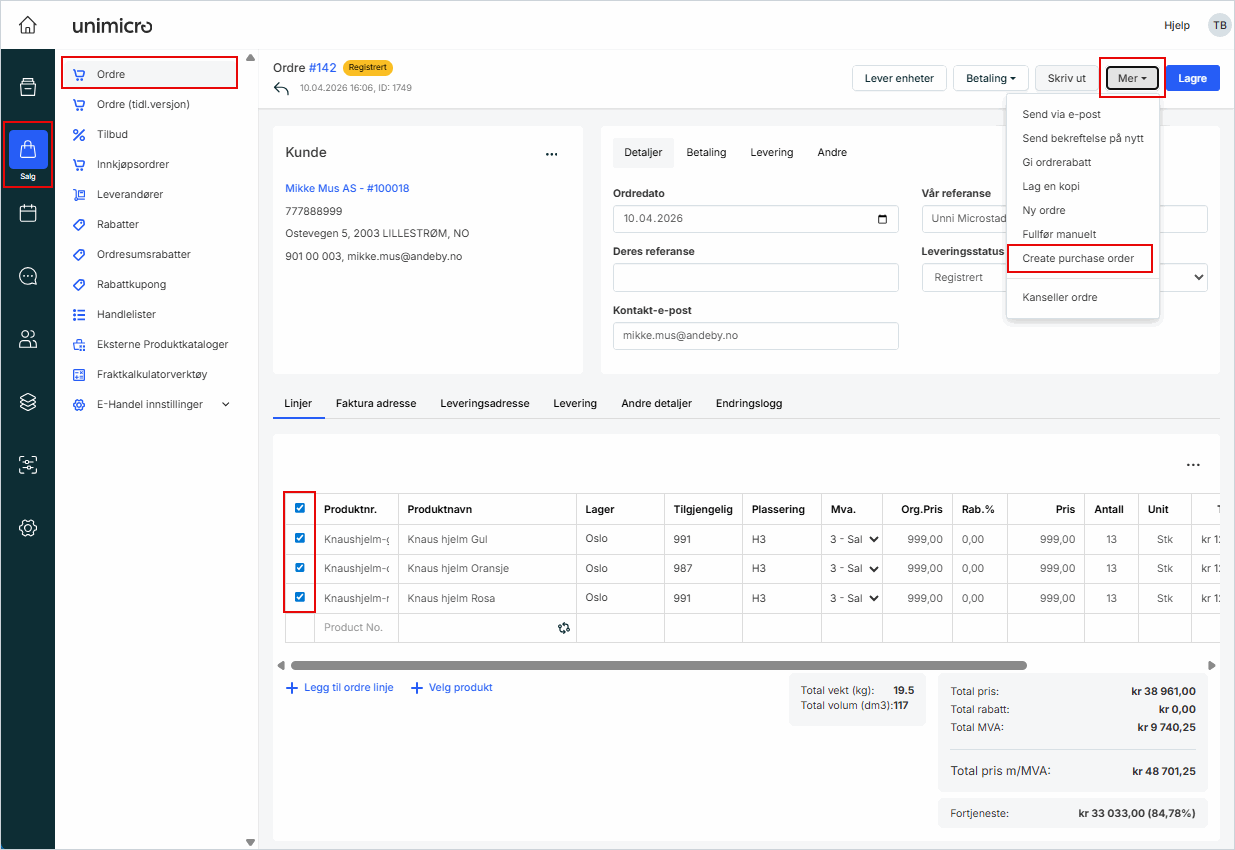Open customer link Mikke Mus AS - #100018
The image size is (1235, 850).
347,188
